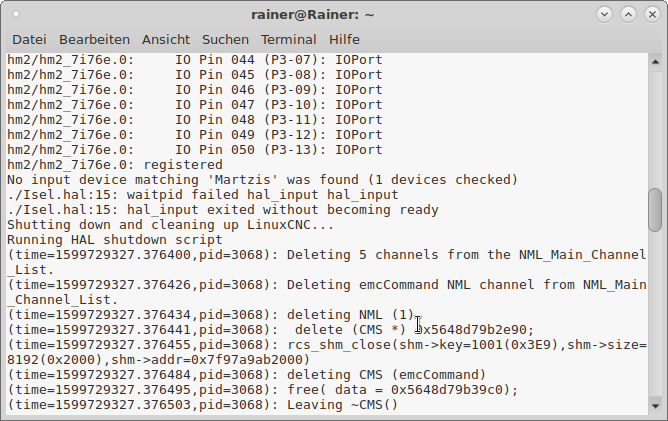The height and width of the screenshot is (421, 668).
Task: Click the 'hm2_7i76e.0: registered' line
Action: pyautogui.click(x=115, y=164)
